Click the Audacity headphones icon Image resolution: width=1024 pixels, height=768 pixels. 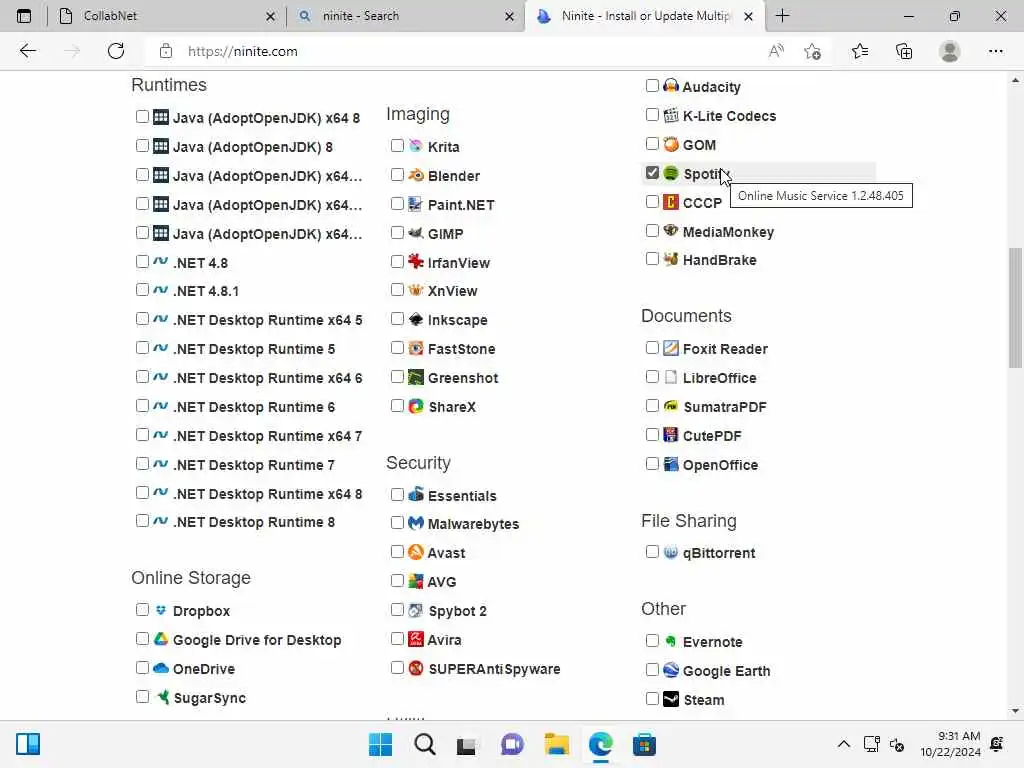[x=671, y=86]
